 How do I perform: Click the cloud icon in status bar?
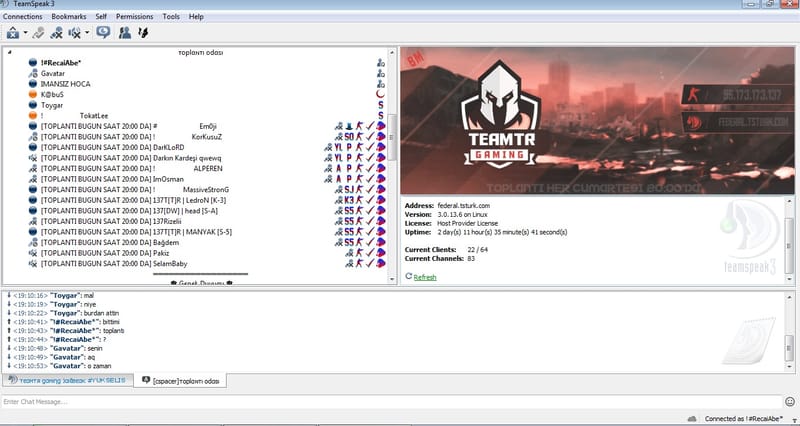tap(692, 419)
